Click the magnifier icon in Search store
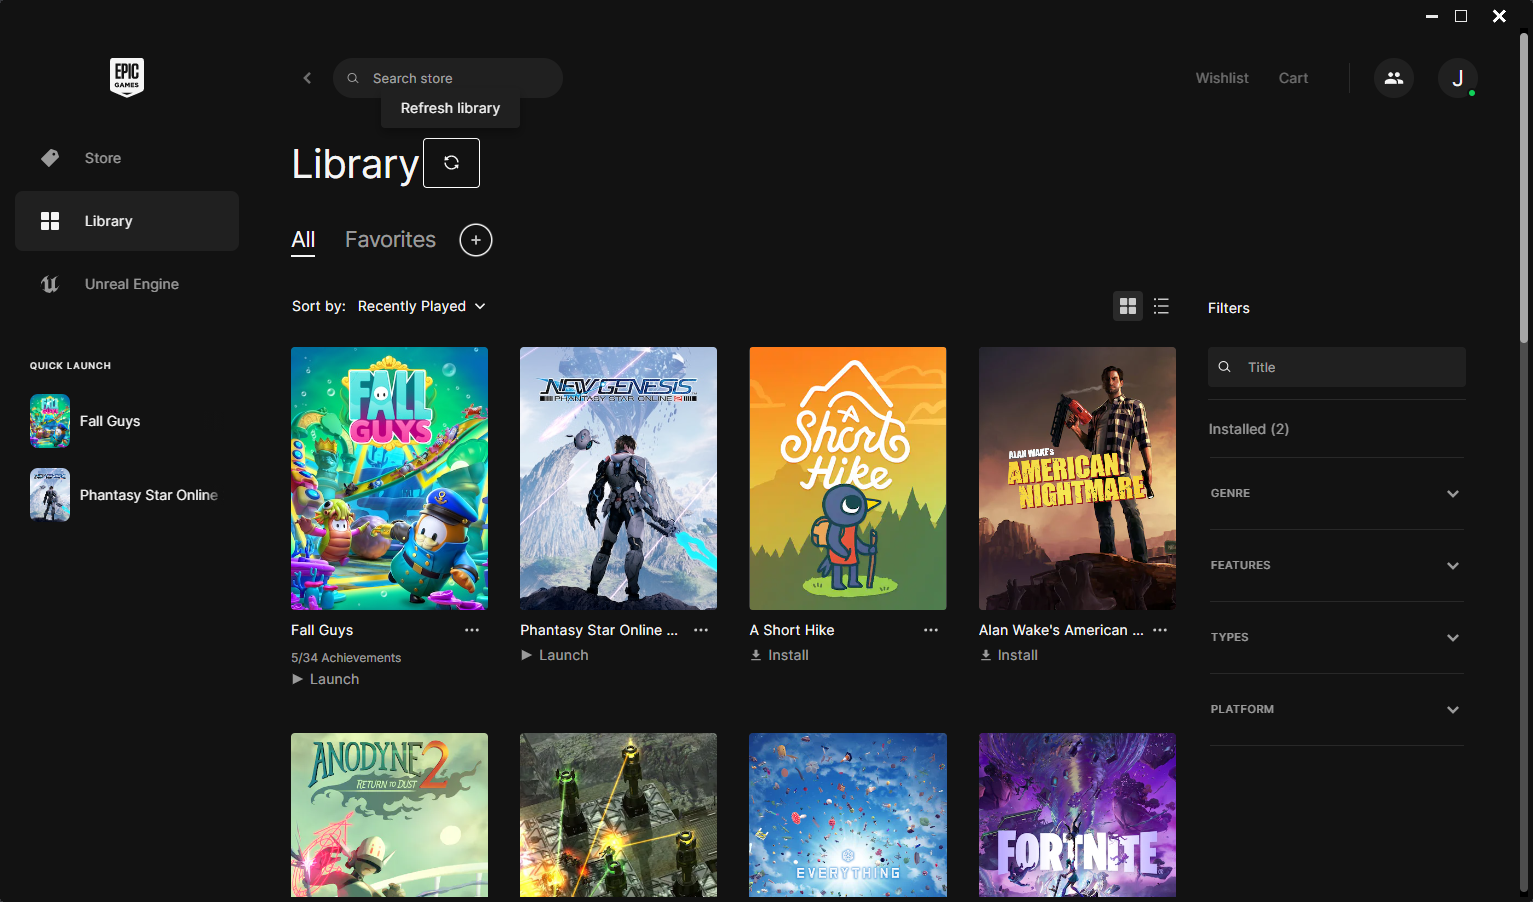The image size is (1533, 902). pyautogui.click(x=353, y=78)
